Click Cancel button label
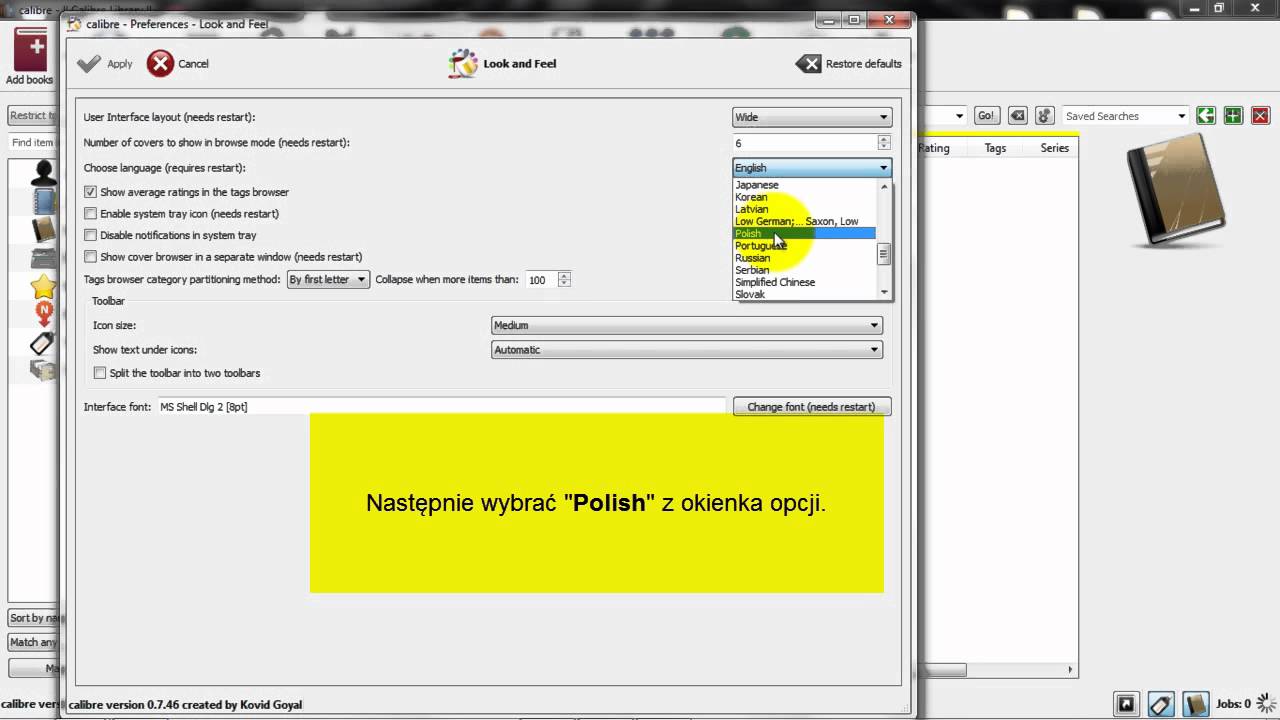Screen dimensions: 1280x720 pos(193,64)
